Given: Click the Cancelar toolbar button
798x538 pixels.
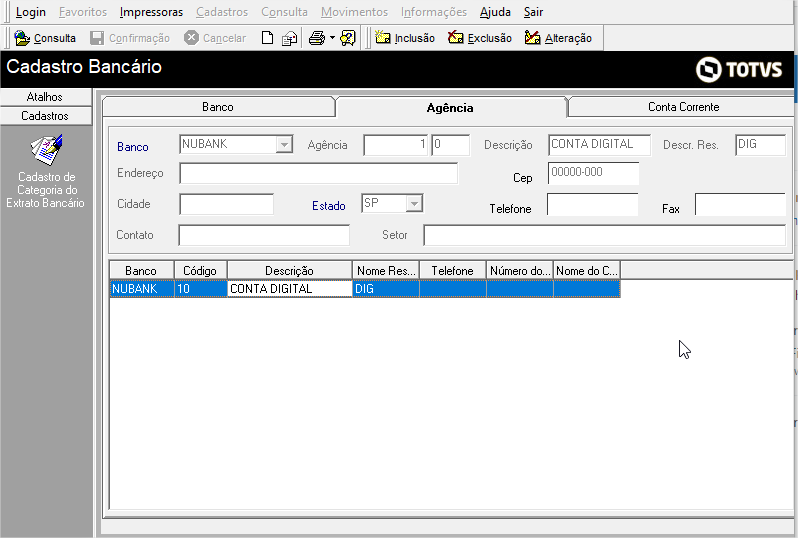Looking at the screenshot, I should point(215,38).
